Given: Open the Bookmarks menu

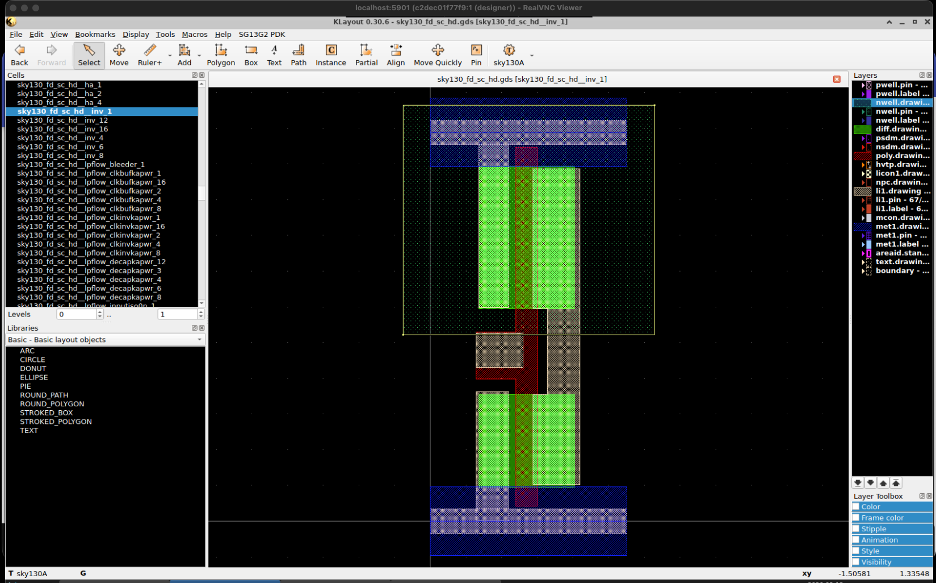Looking at the screenshot, I should [94, 34].
